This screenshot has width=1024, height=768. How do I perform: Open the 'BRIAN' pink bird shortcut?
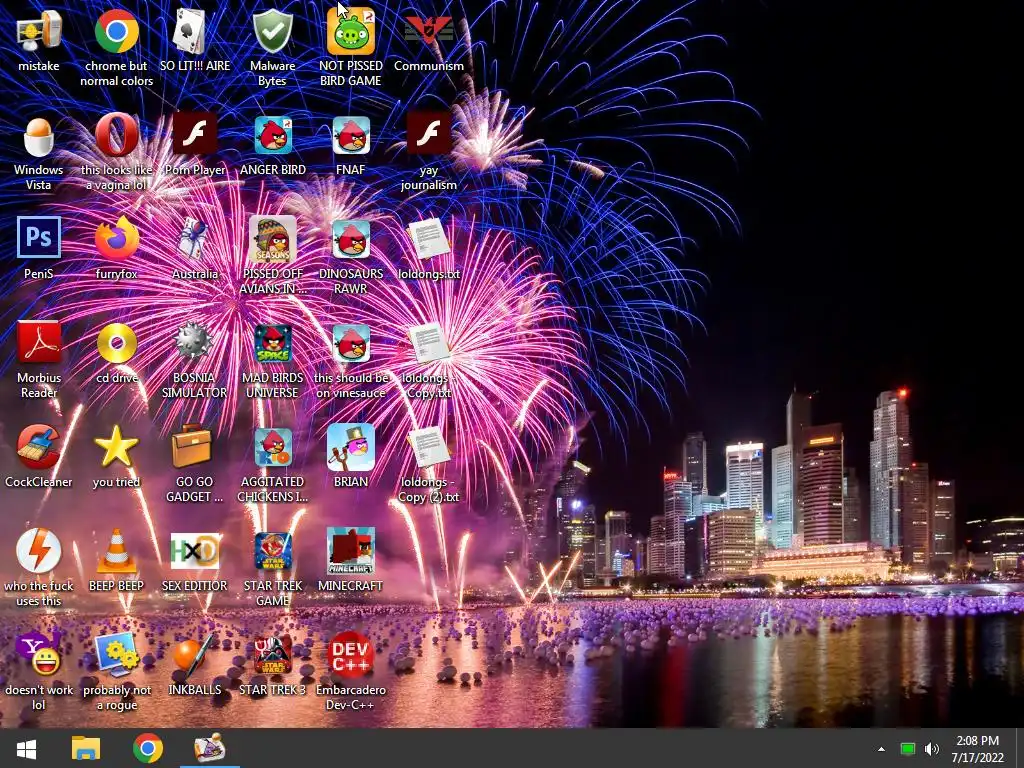point(351,447)
